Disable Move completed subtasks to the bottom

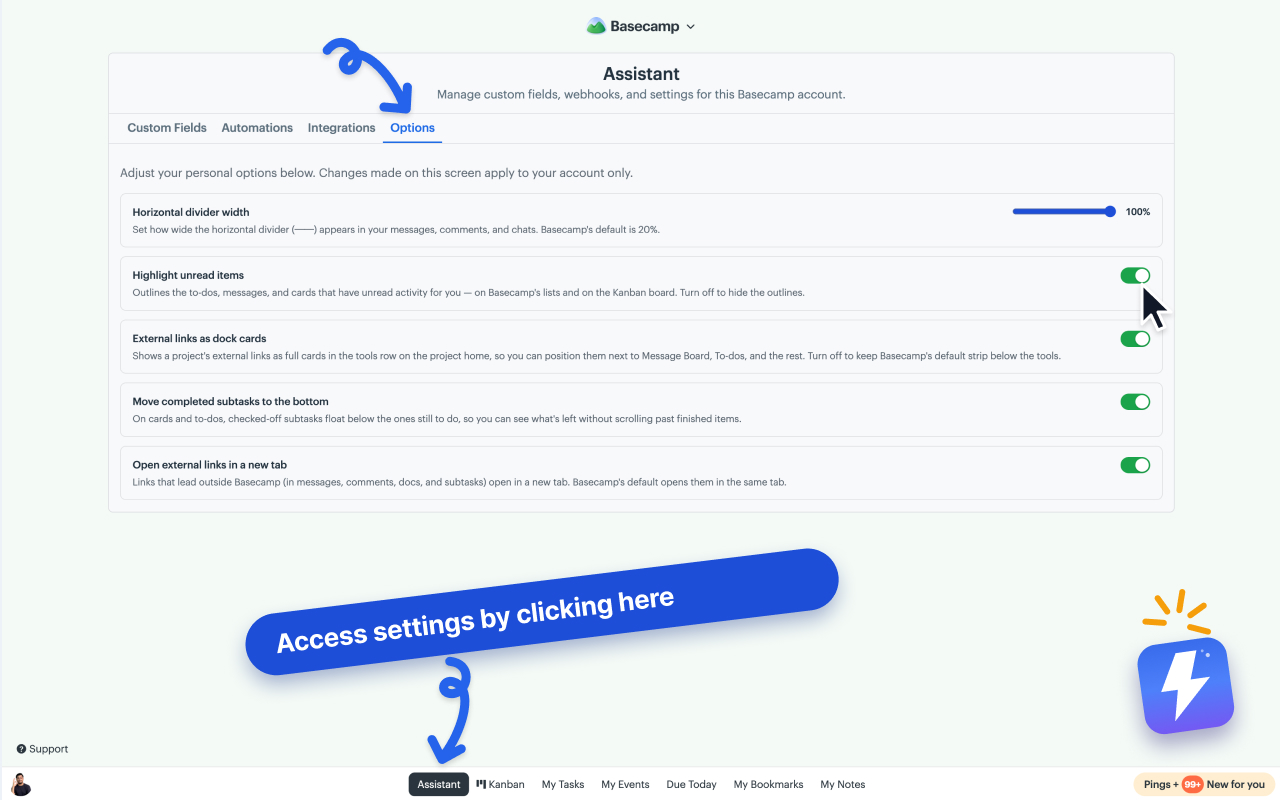coord(1135,402)
